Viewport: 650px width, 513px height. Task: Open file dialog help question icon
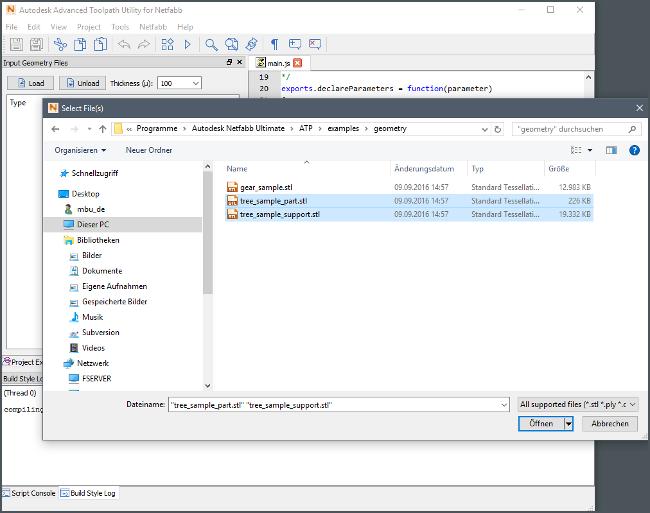pos(634,150)
